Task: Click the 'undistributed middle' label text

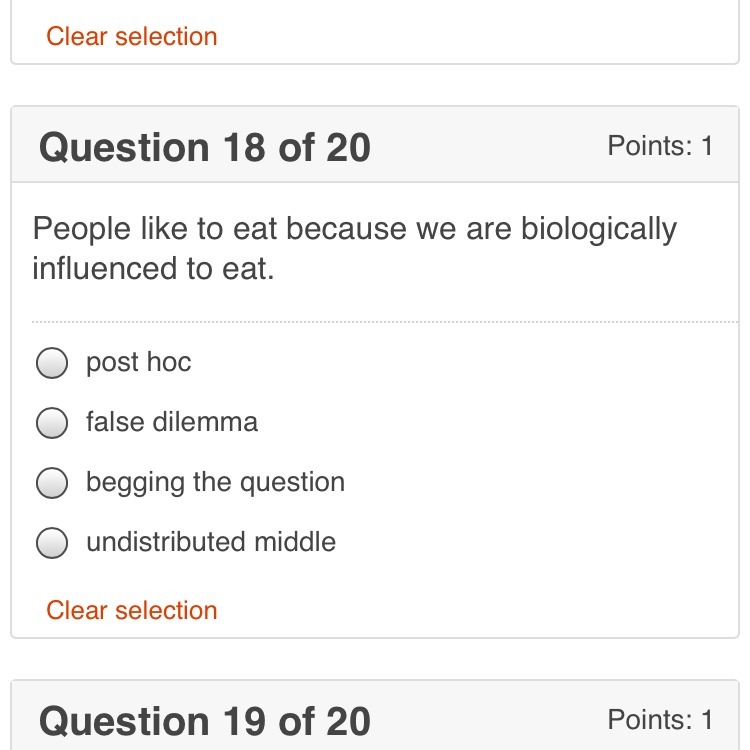Action: pyautogui.click(x=211, y=542)
